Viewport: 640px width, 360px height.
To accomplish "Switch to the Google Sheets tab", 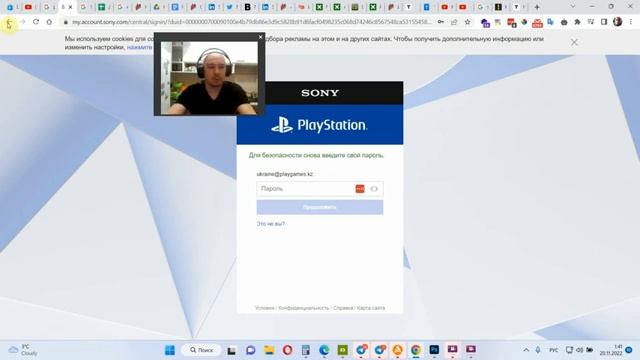I will tap(102, 7).
